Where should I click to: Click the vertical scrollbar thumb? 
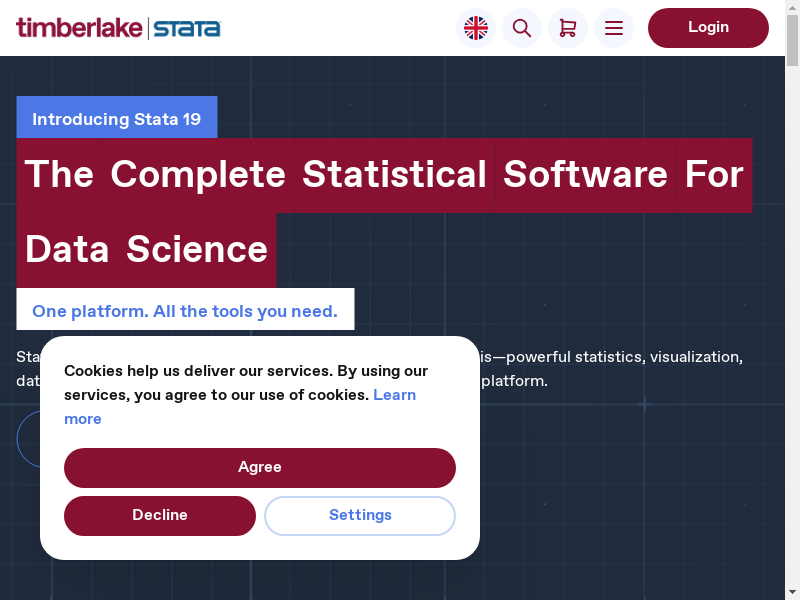click(793, 35)
